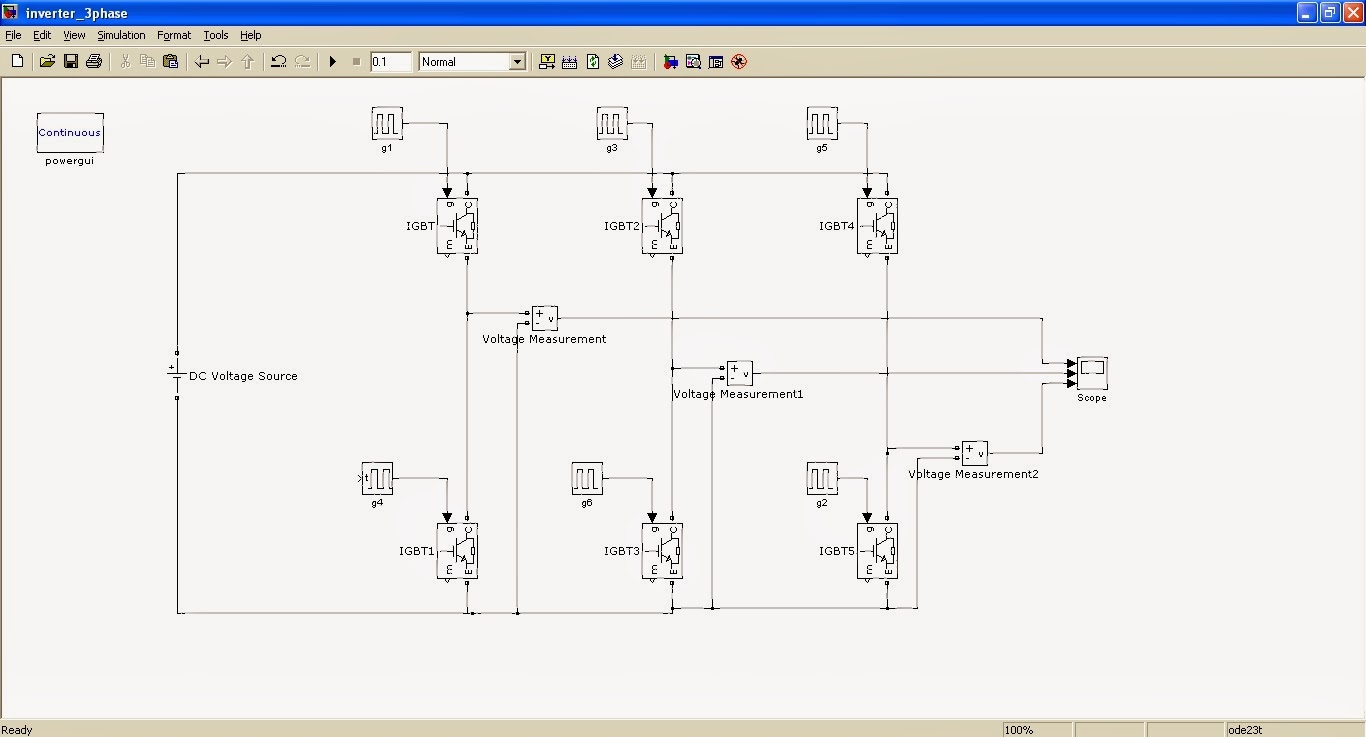Image resolution: width=1366 pixels, height=737 pixels.
Task: Open the Tools menu
Action: (216, 35)
